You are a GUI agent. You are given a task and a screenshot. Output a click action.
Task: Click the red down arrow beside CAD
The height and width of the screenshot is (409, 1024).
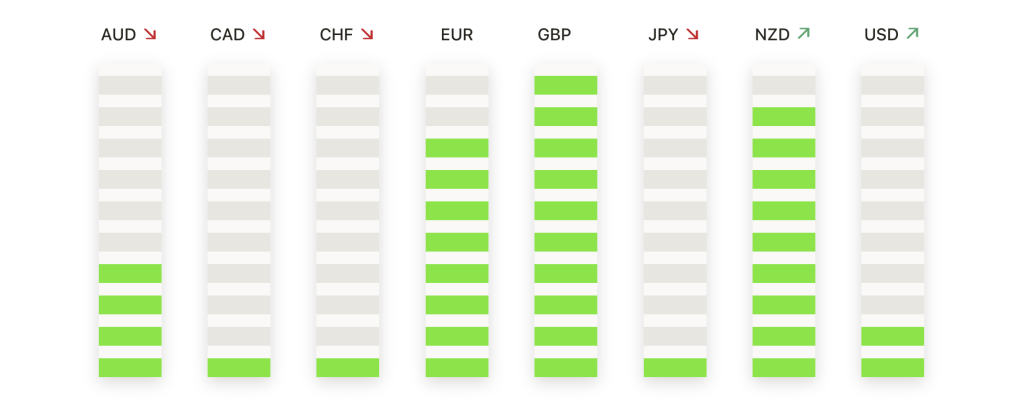coord(259,35)
